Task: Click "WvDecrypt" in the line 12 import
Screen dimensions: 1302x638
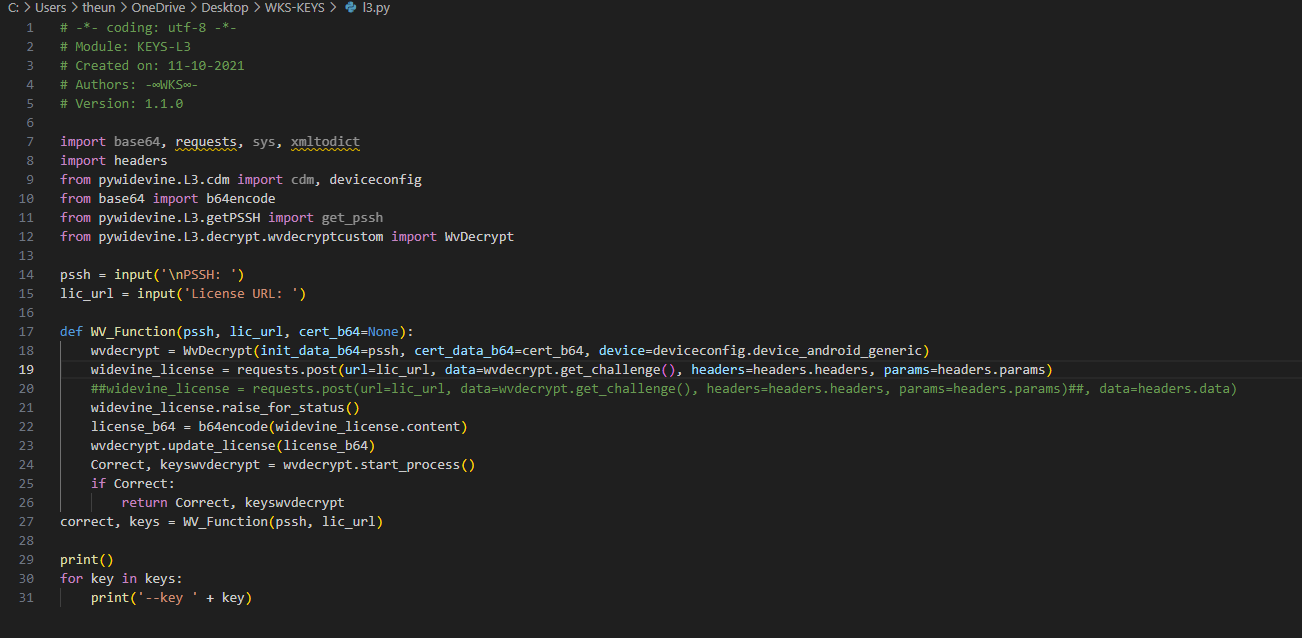Action: click(479, 237)
